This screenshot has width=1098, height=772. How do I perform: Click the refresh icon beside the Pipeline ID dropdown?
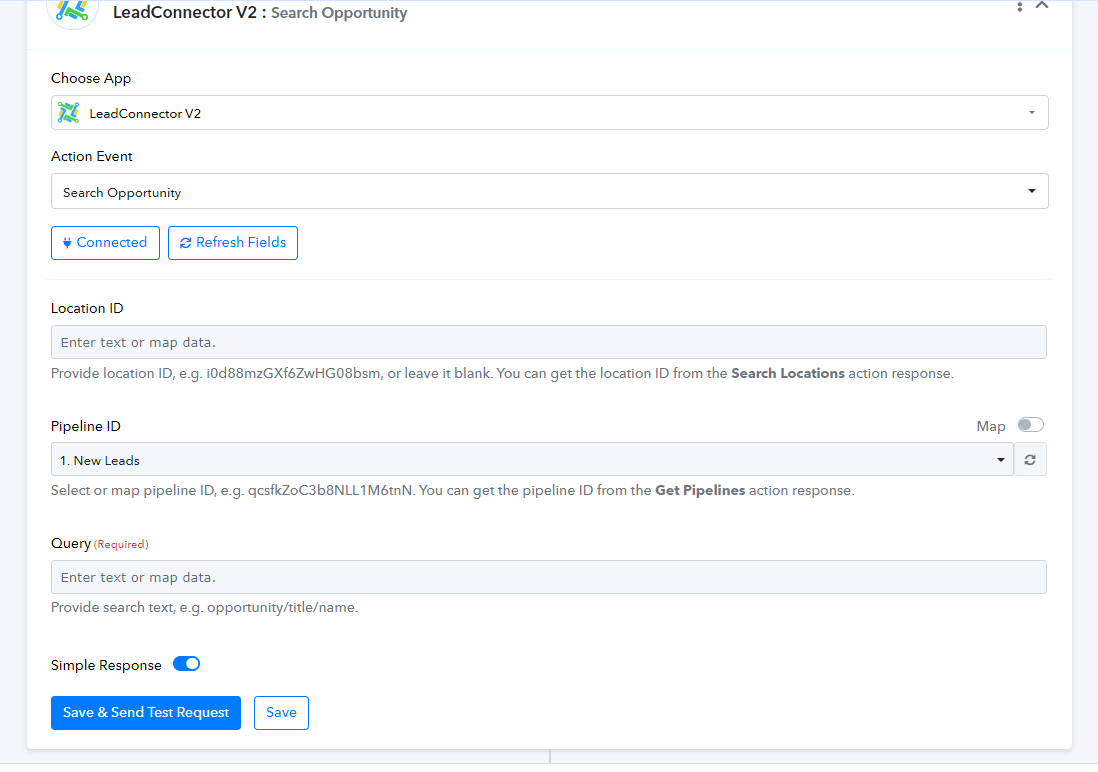(x=1030, y=460)
